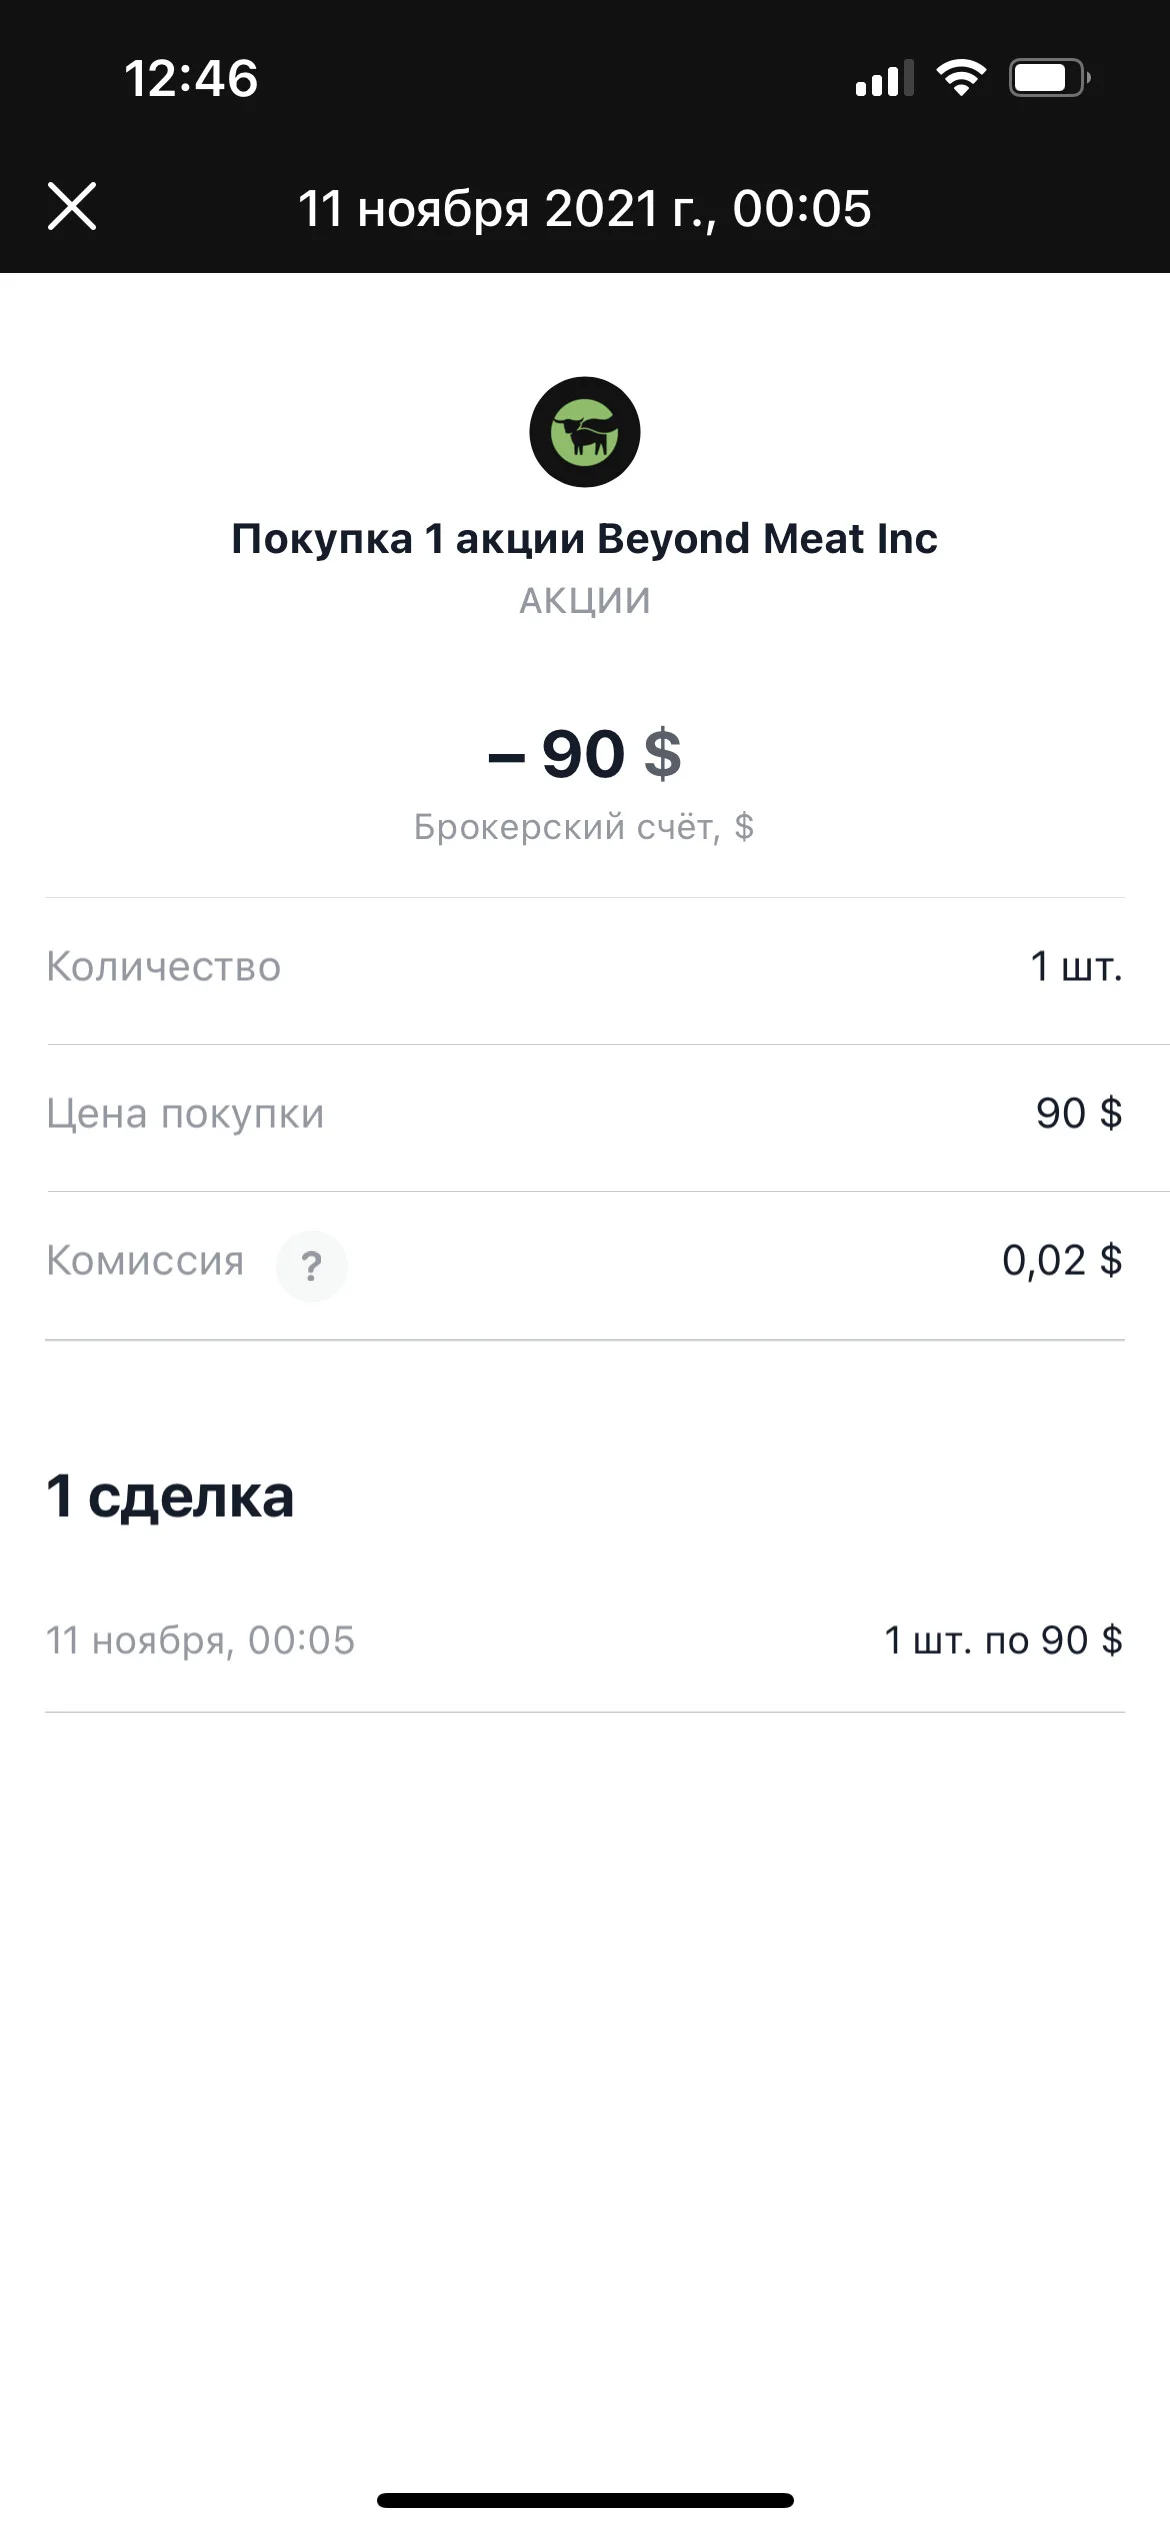The width and height of the screenshot is (1170, 2532).
Task: Open the deal row dated 11 ноября, 00:05
Action: click(x=585, y=1640)
